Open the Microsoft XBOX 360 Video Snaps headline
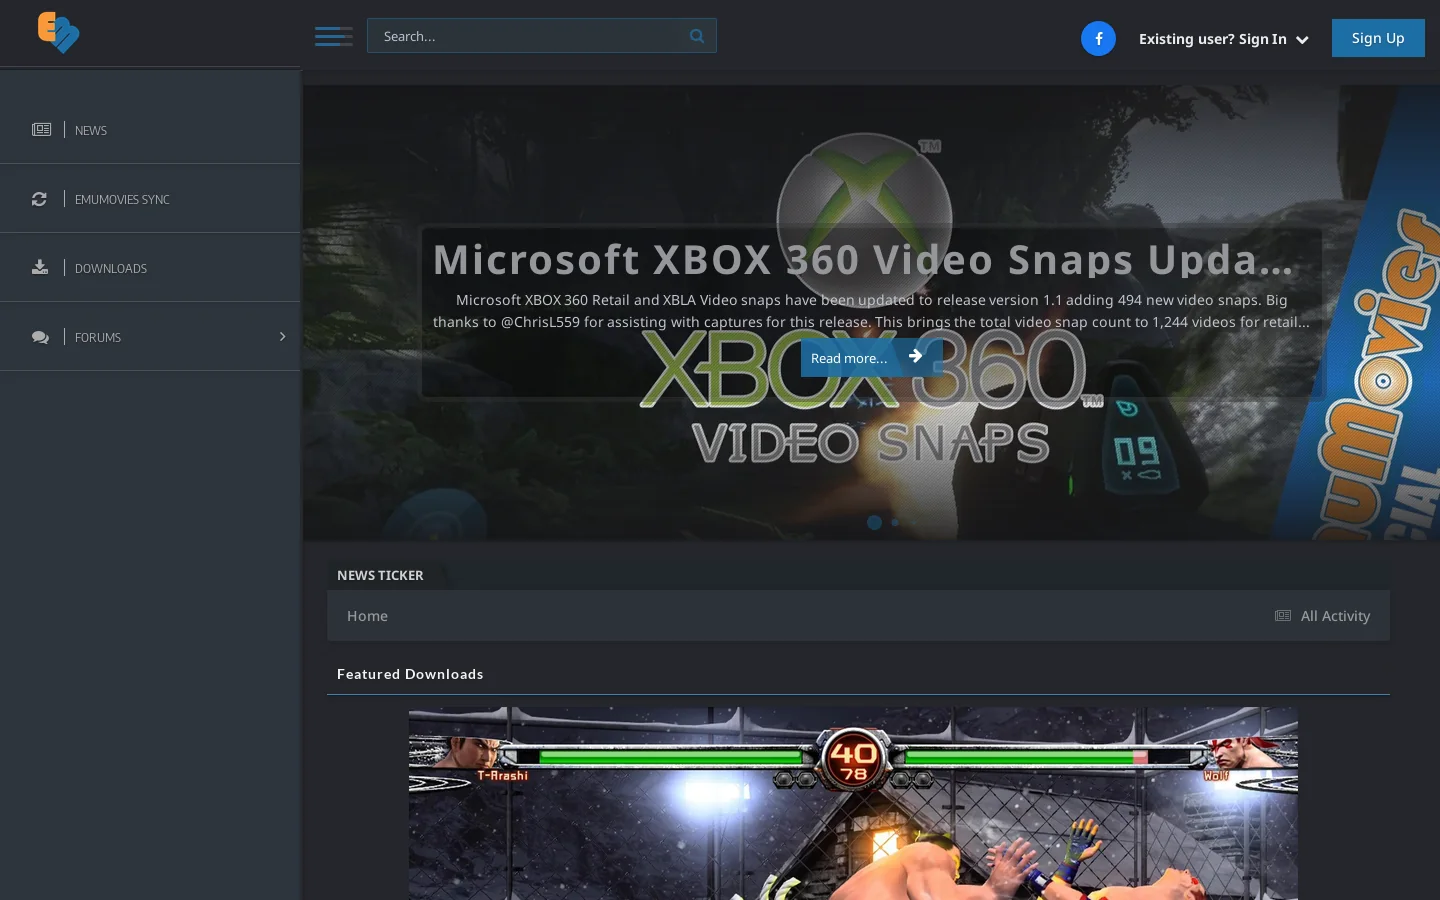The height and width of the screenshot is (900, 1440). pyautogui.click(x=863, y=260)
